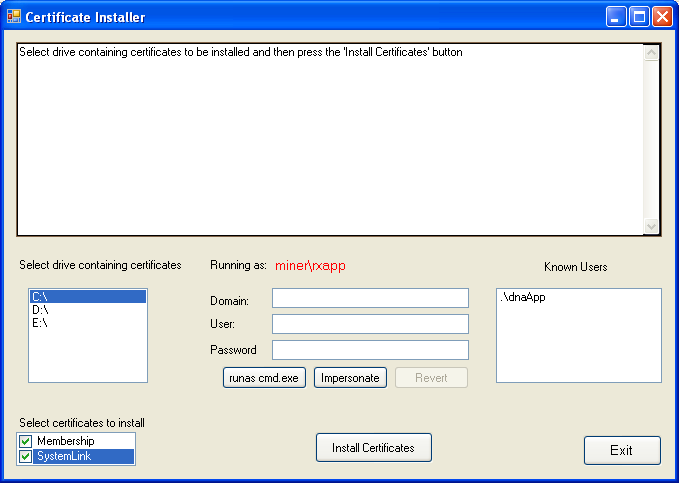Focus the User input field

370,324
